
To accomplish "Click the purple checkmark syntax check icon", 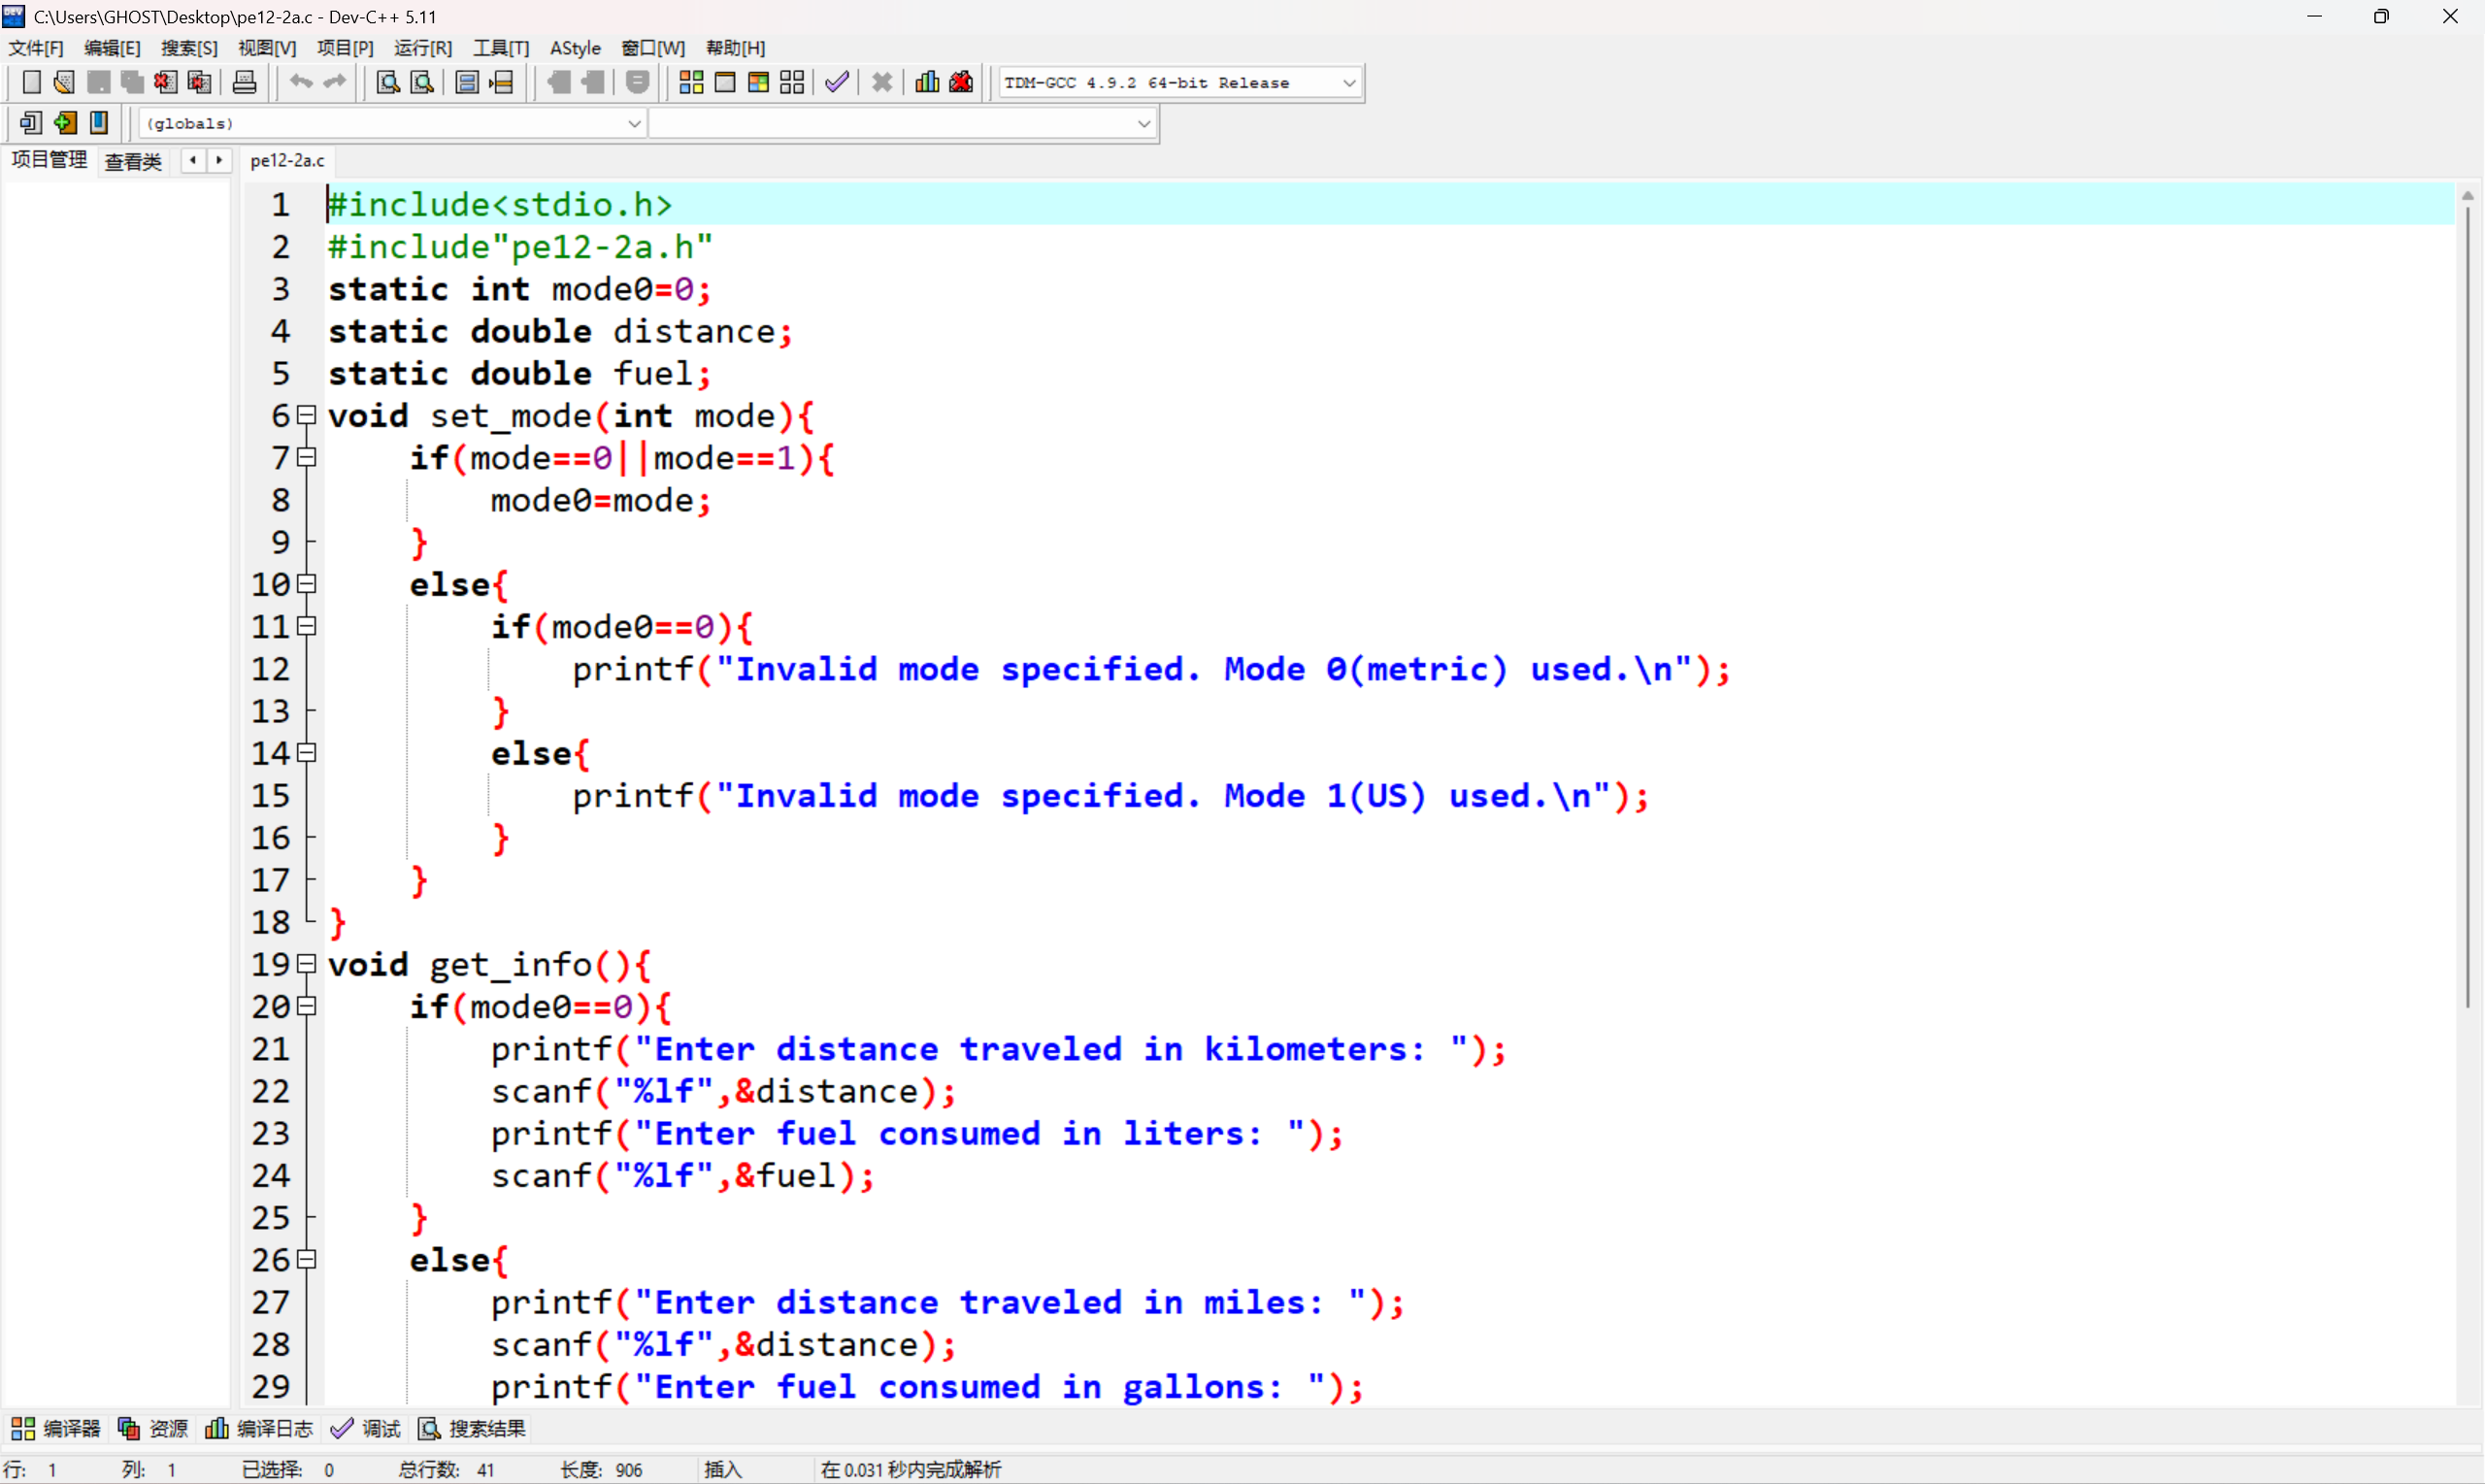I will click(x=837, y=83).
